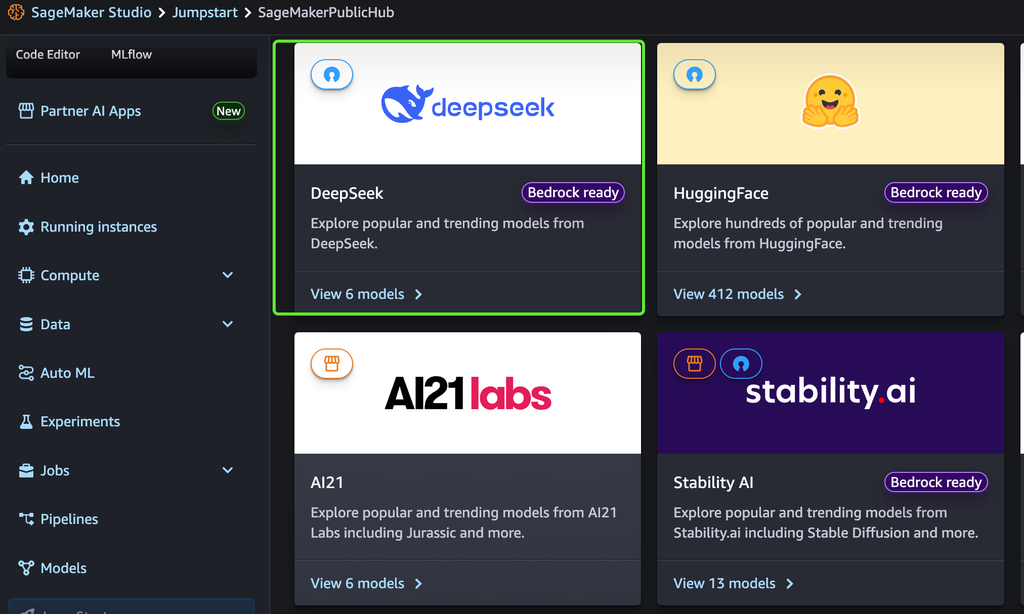Viewport: 1024px width, 614px height.
Task: Click the Partner AI Apps store icon
Action: [26, 111]
